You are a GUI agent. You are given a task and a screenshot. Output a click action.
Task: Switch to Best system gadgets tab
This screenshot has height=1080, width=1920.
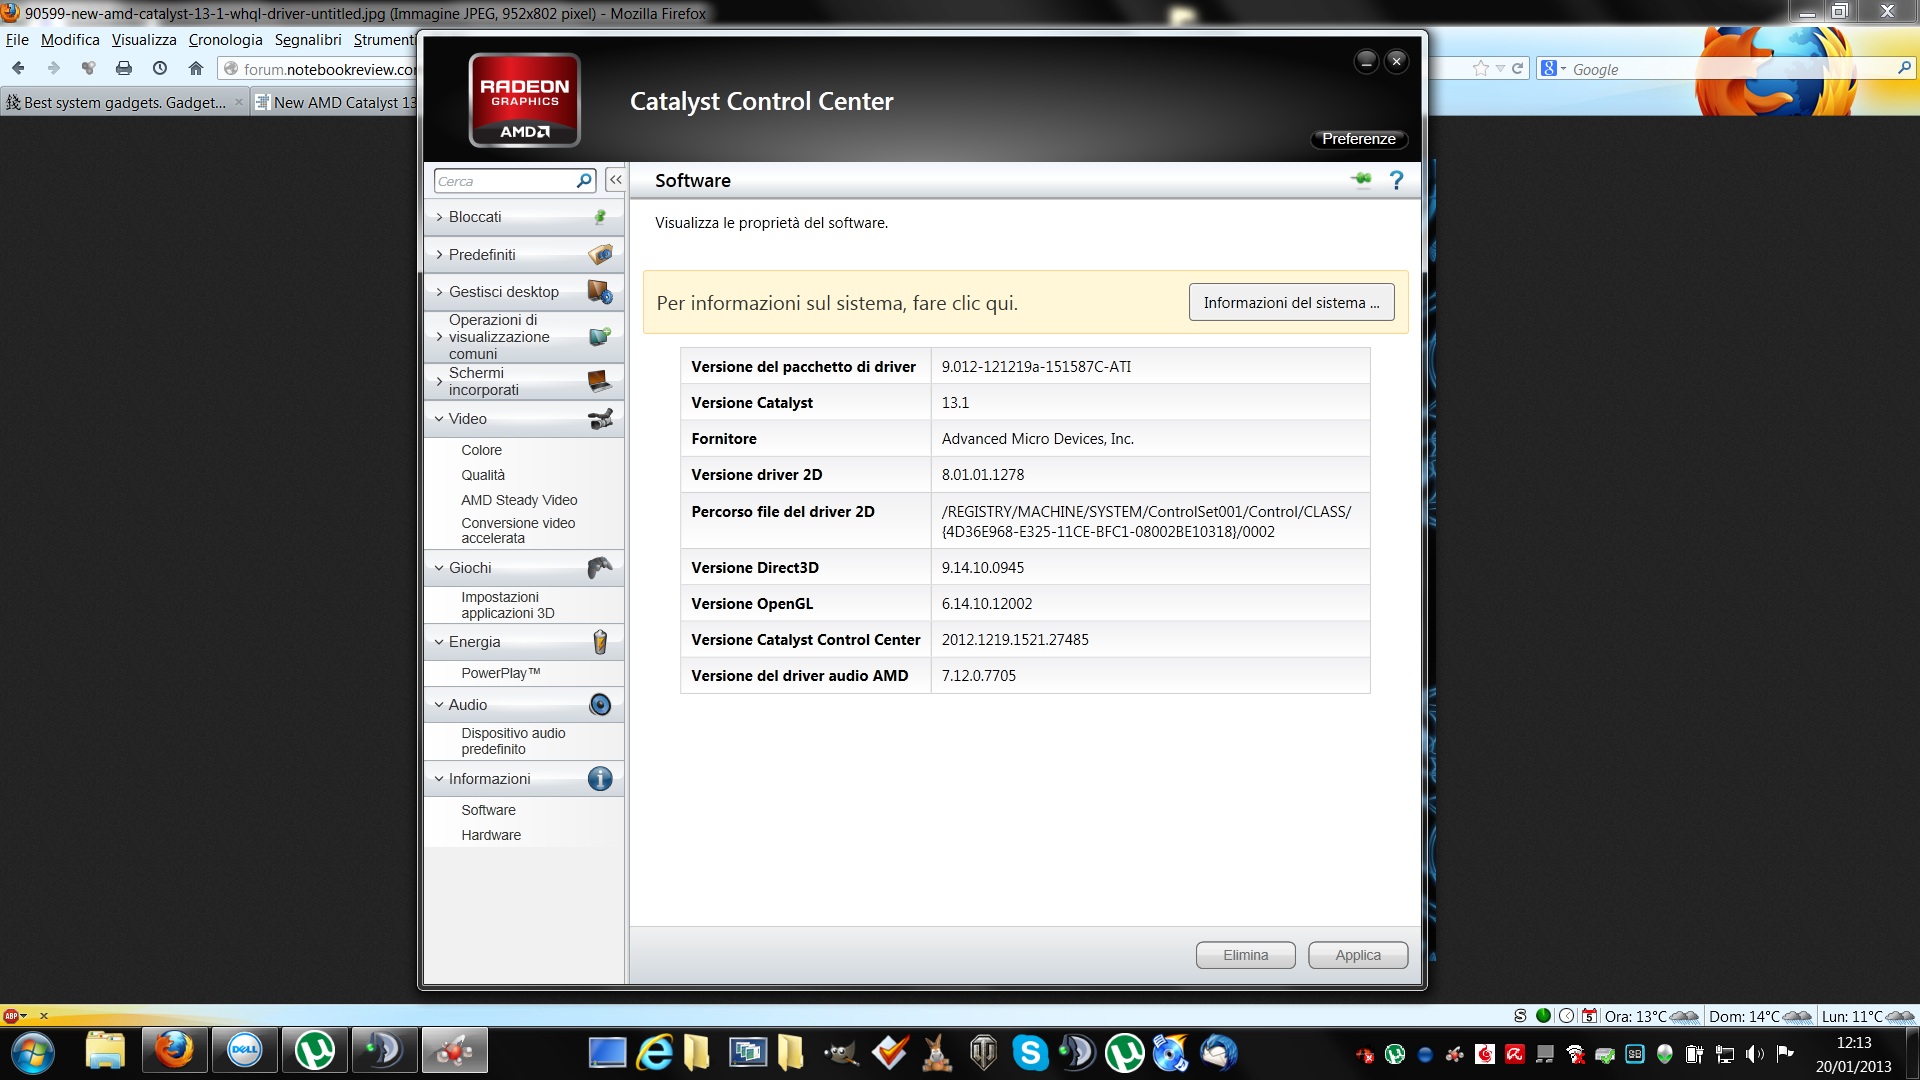coord(125,102)
